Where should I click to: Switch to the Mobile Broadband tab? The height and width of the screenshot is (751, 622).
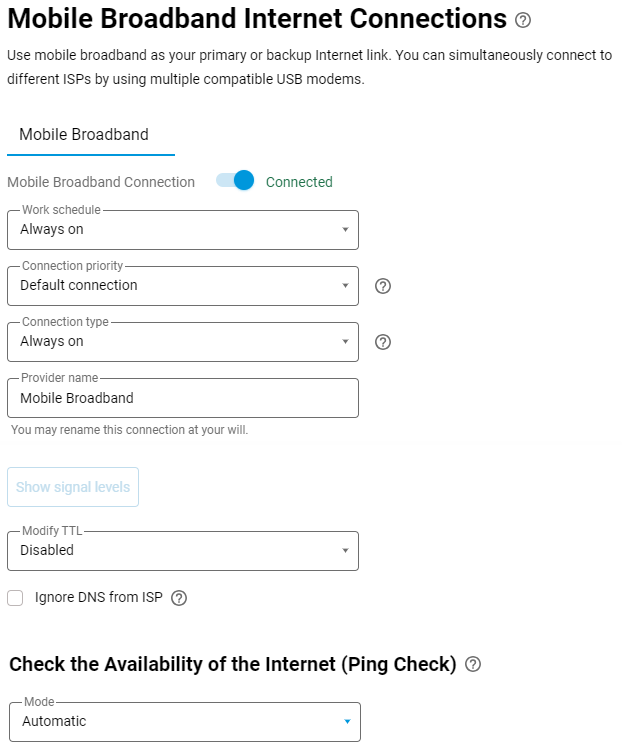pyautogui.click(x=84, y=135)
